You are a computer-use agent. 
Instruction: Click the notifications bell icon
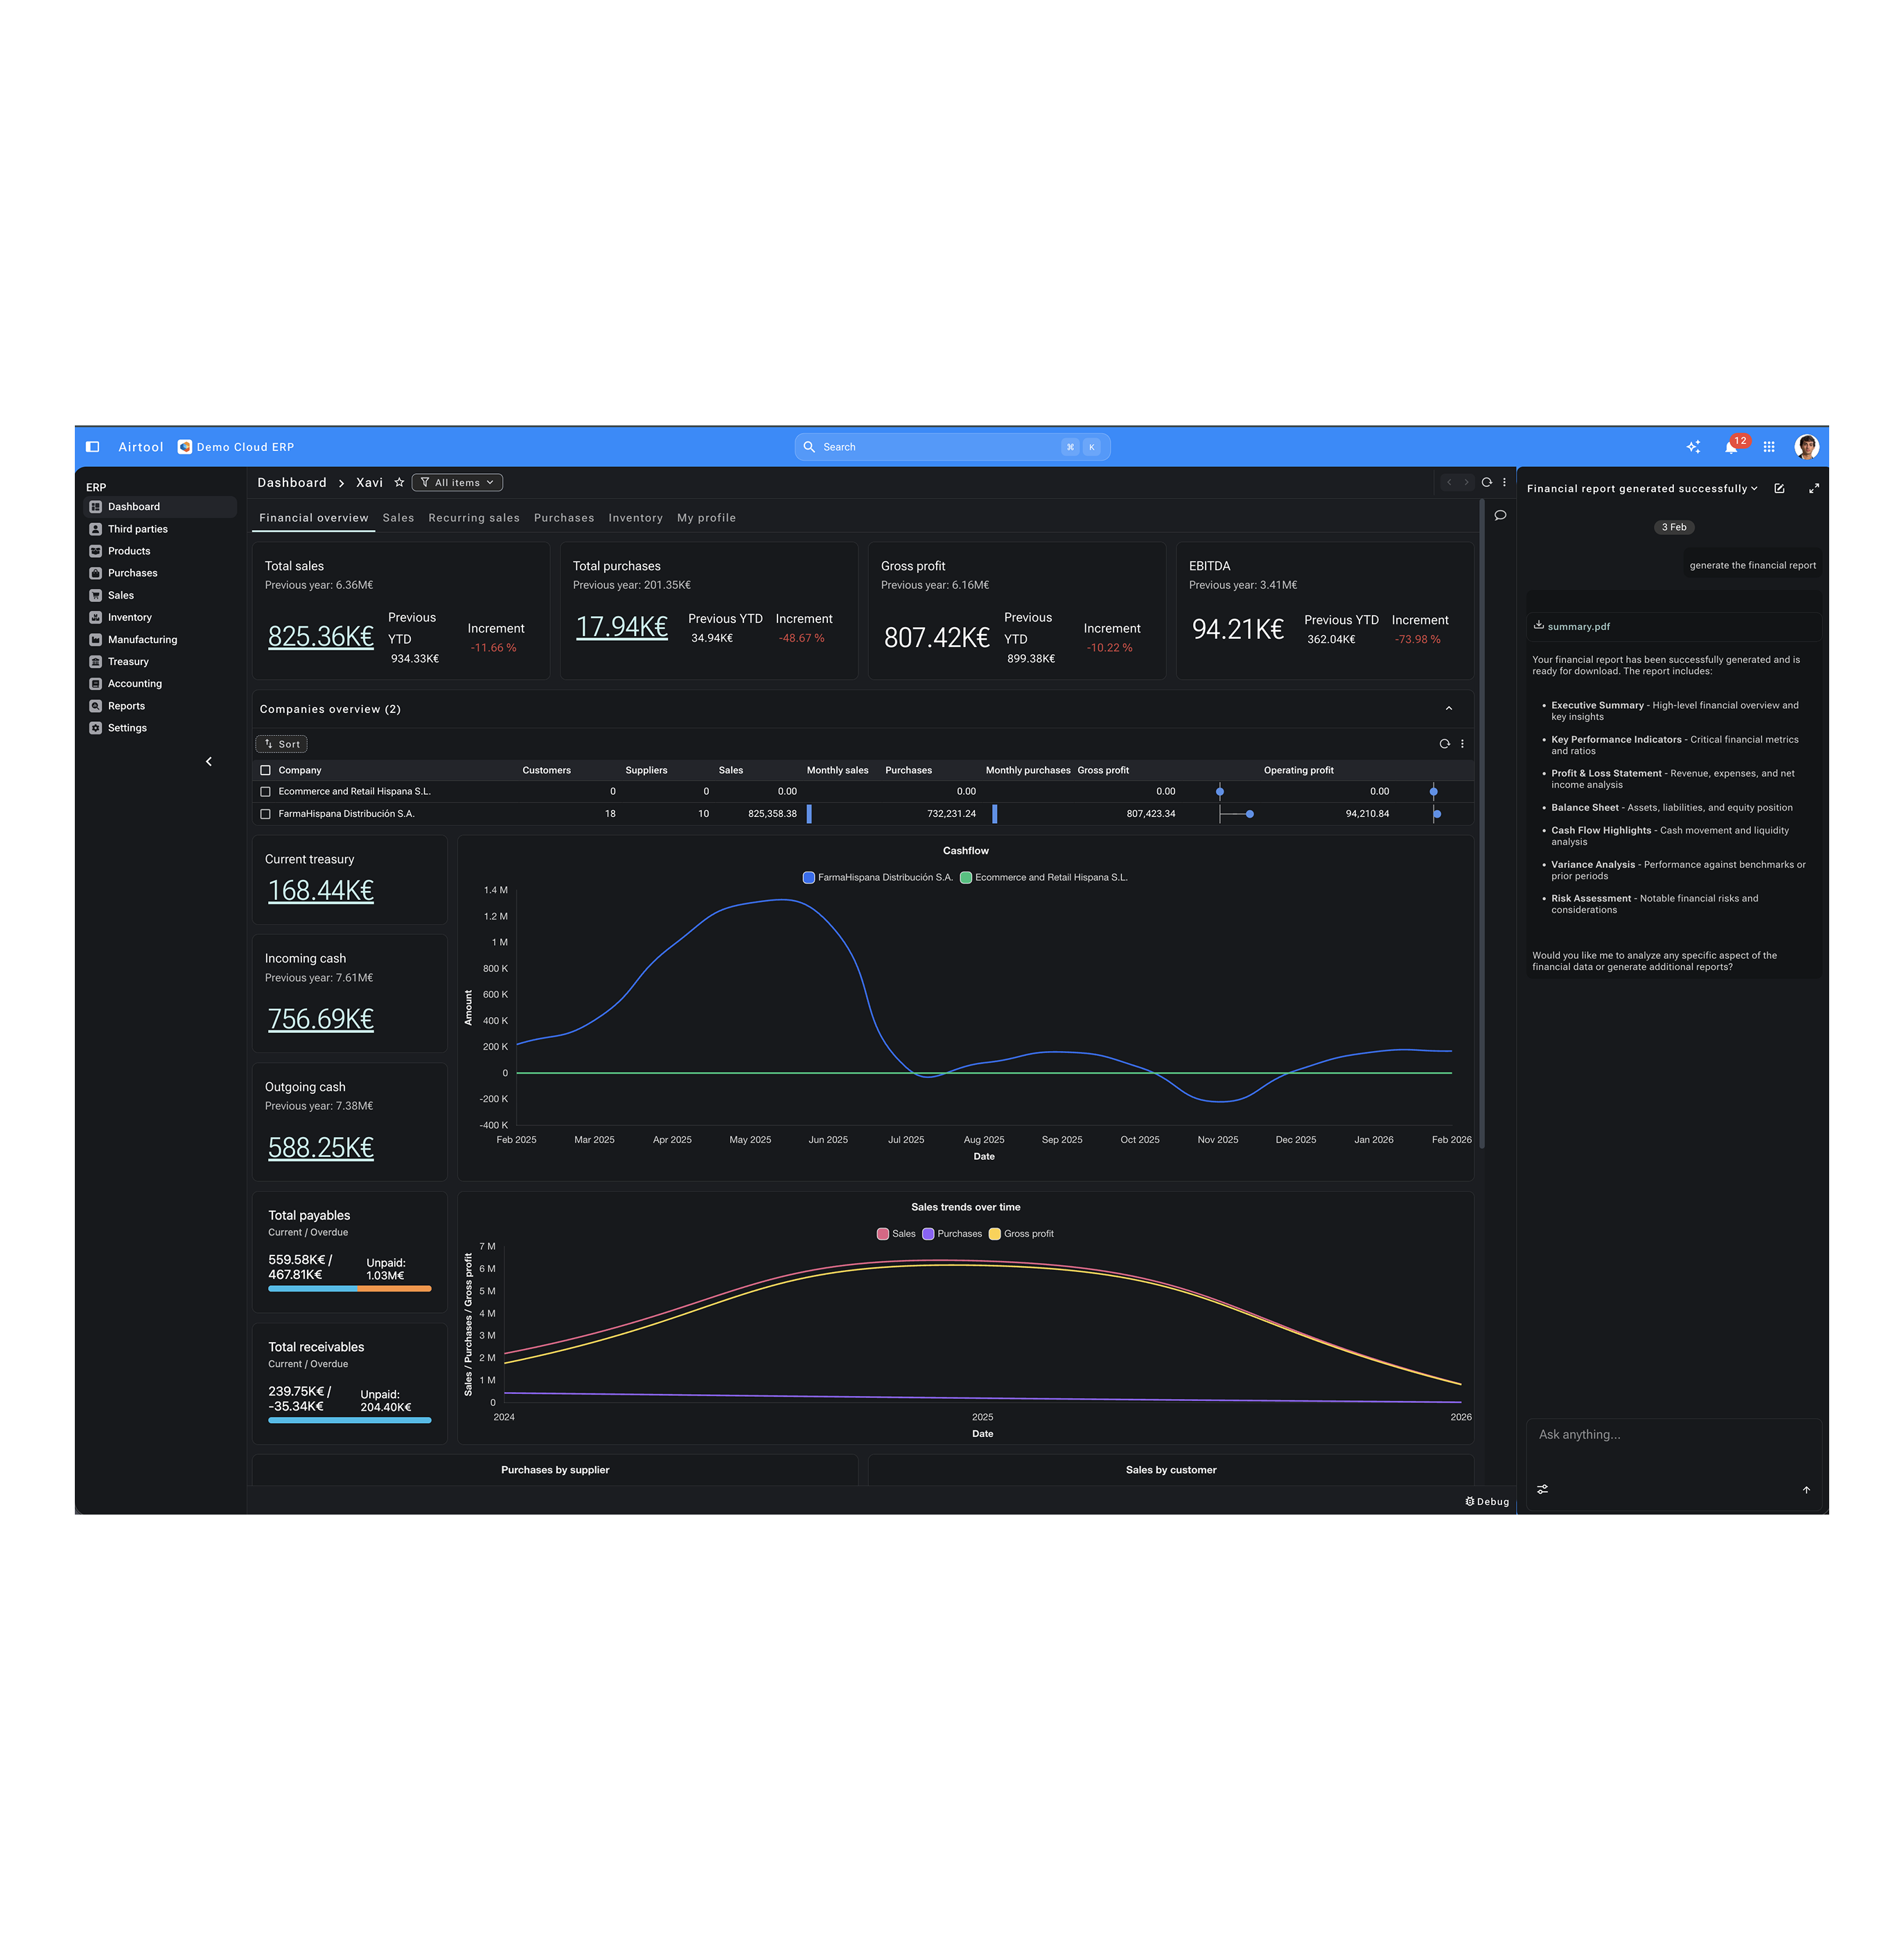coord(1730,447)
